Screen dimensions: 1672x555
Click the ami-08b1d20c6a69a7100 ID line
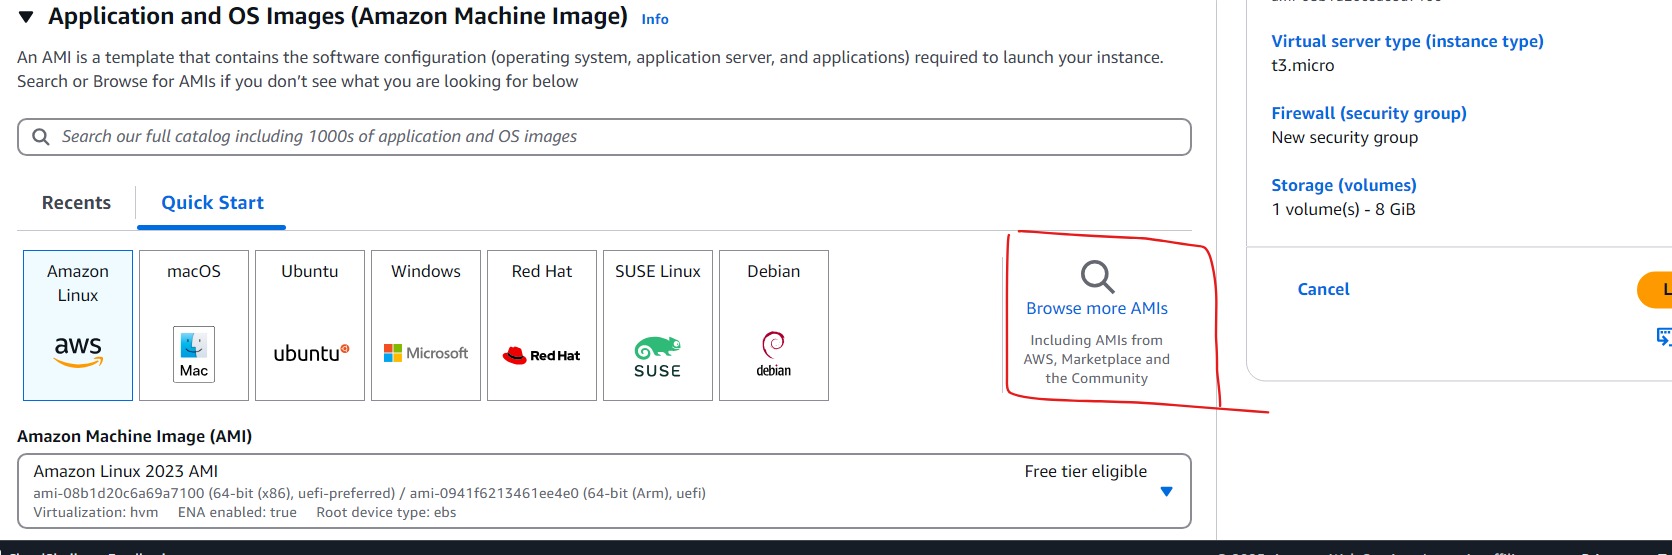(369, 493)
